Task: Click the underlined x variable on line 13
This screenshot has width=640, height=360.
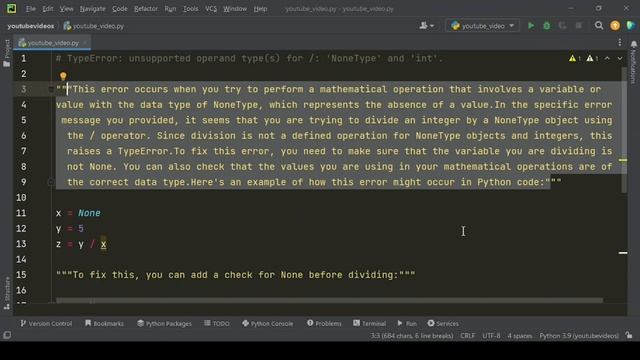Action: tap(103, 244)
